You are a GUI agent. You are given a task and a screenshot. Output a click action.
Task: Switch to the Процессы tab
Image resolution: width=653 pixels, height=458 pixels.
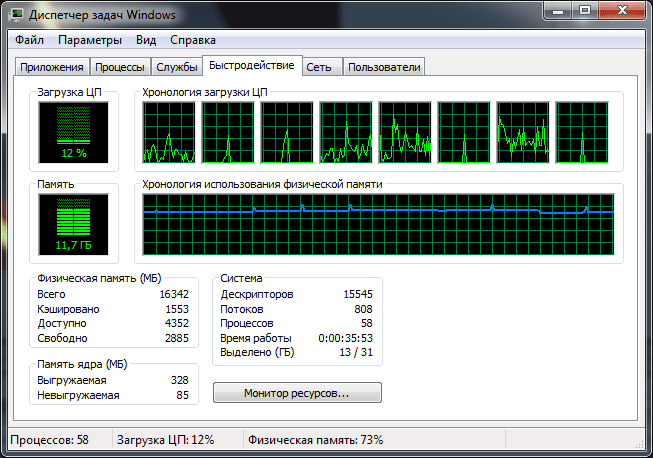(120, 67)
